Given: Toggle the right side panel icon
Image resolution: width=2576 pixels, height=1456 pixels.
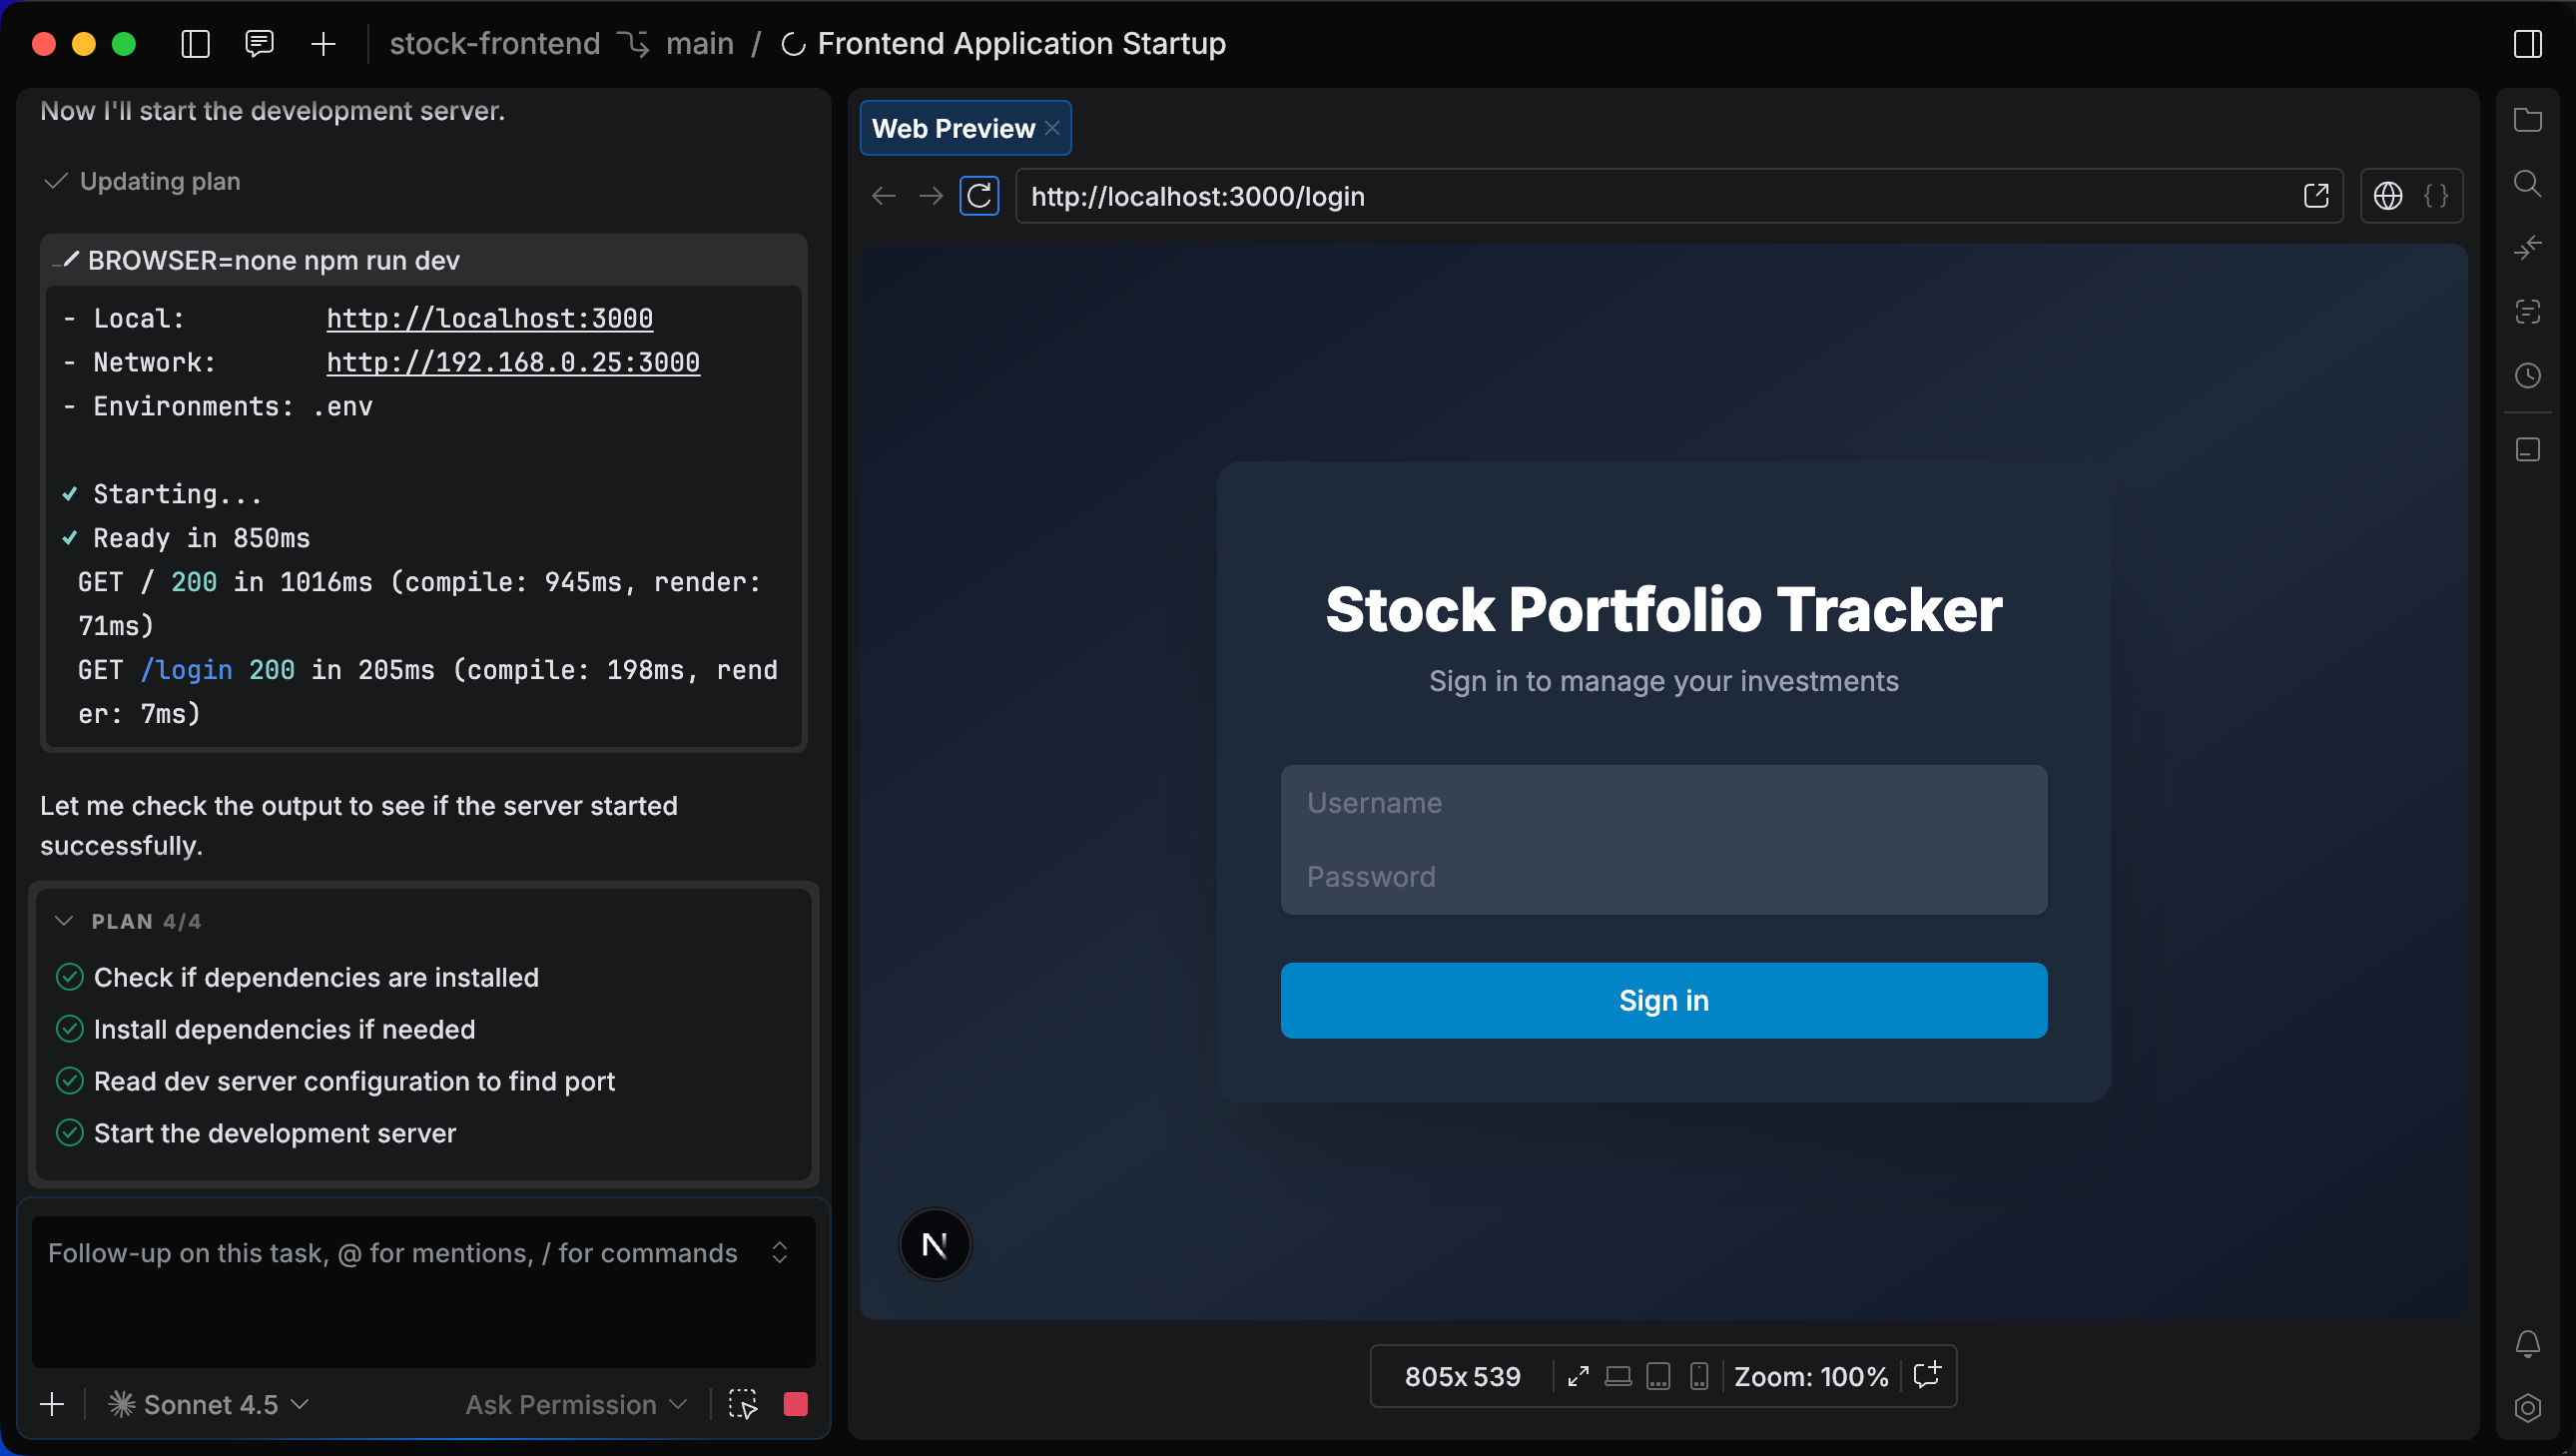Looking at the screenshot, I should (2527, 44).
